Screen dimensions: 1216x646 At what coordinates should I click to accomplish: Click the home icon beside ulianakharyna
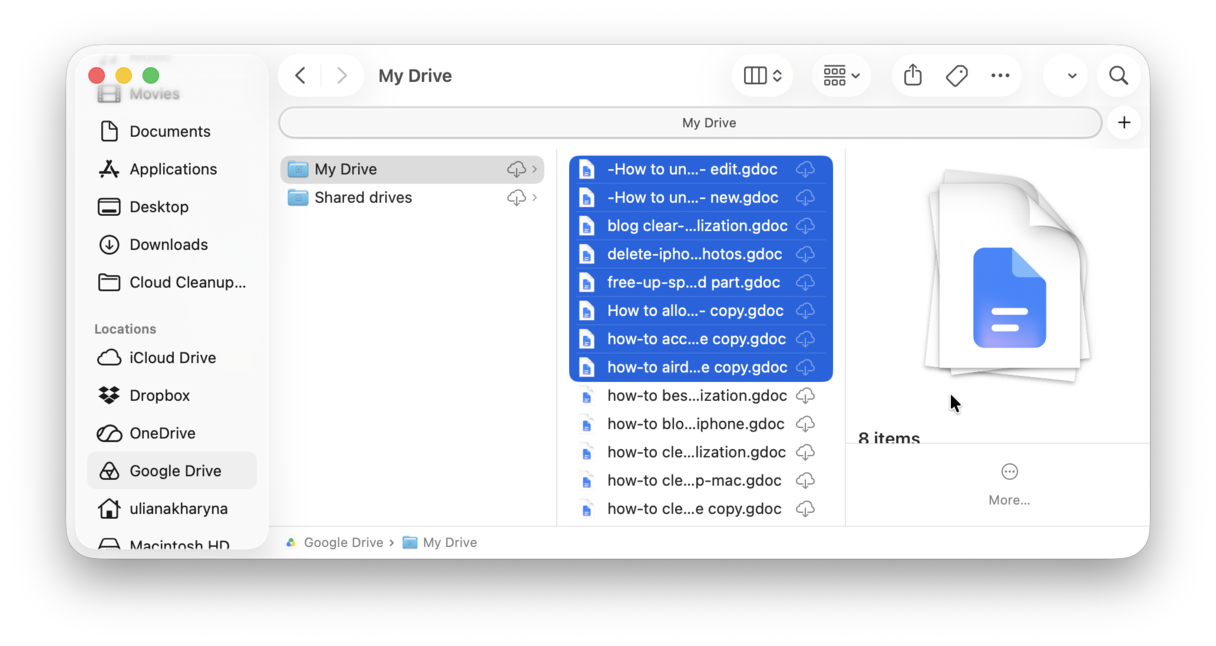109,509
